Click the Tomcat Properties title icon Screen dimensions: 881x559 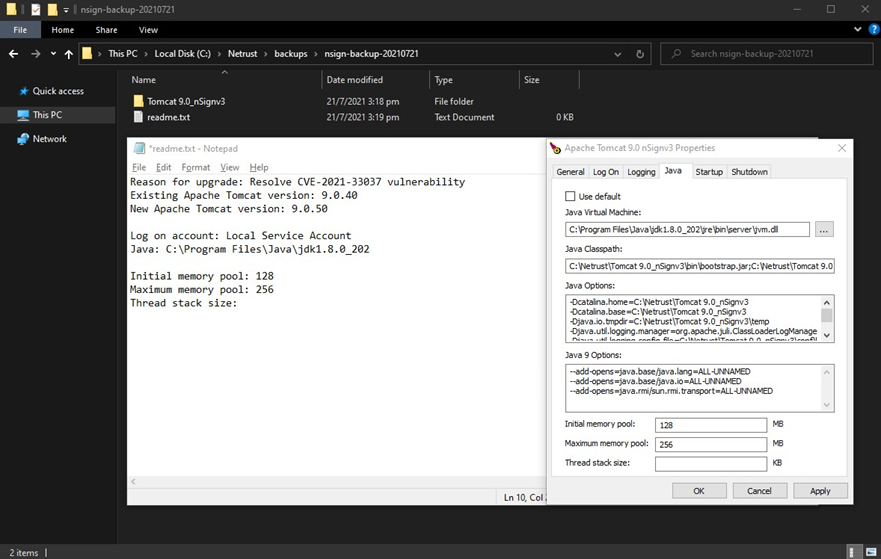(555, 148)
